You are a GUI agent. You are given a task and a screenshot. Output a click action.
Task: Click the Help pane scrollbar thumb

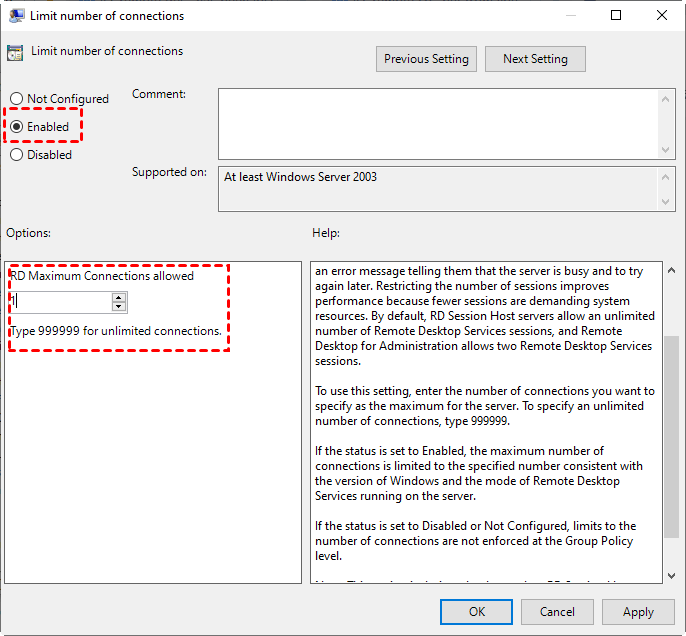click(x=671, y=437)
